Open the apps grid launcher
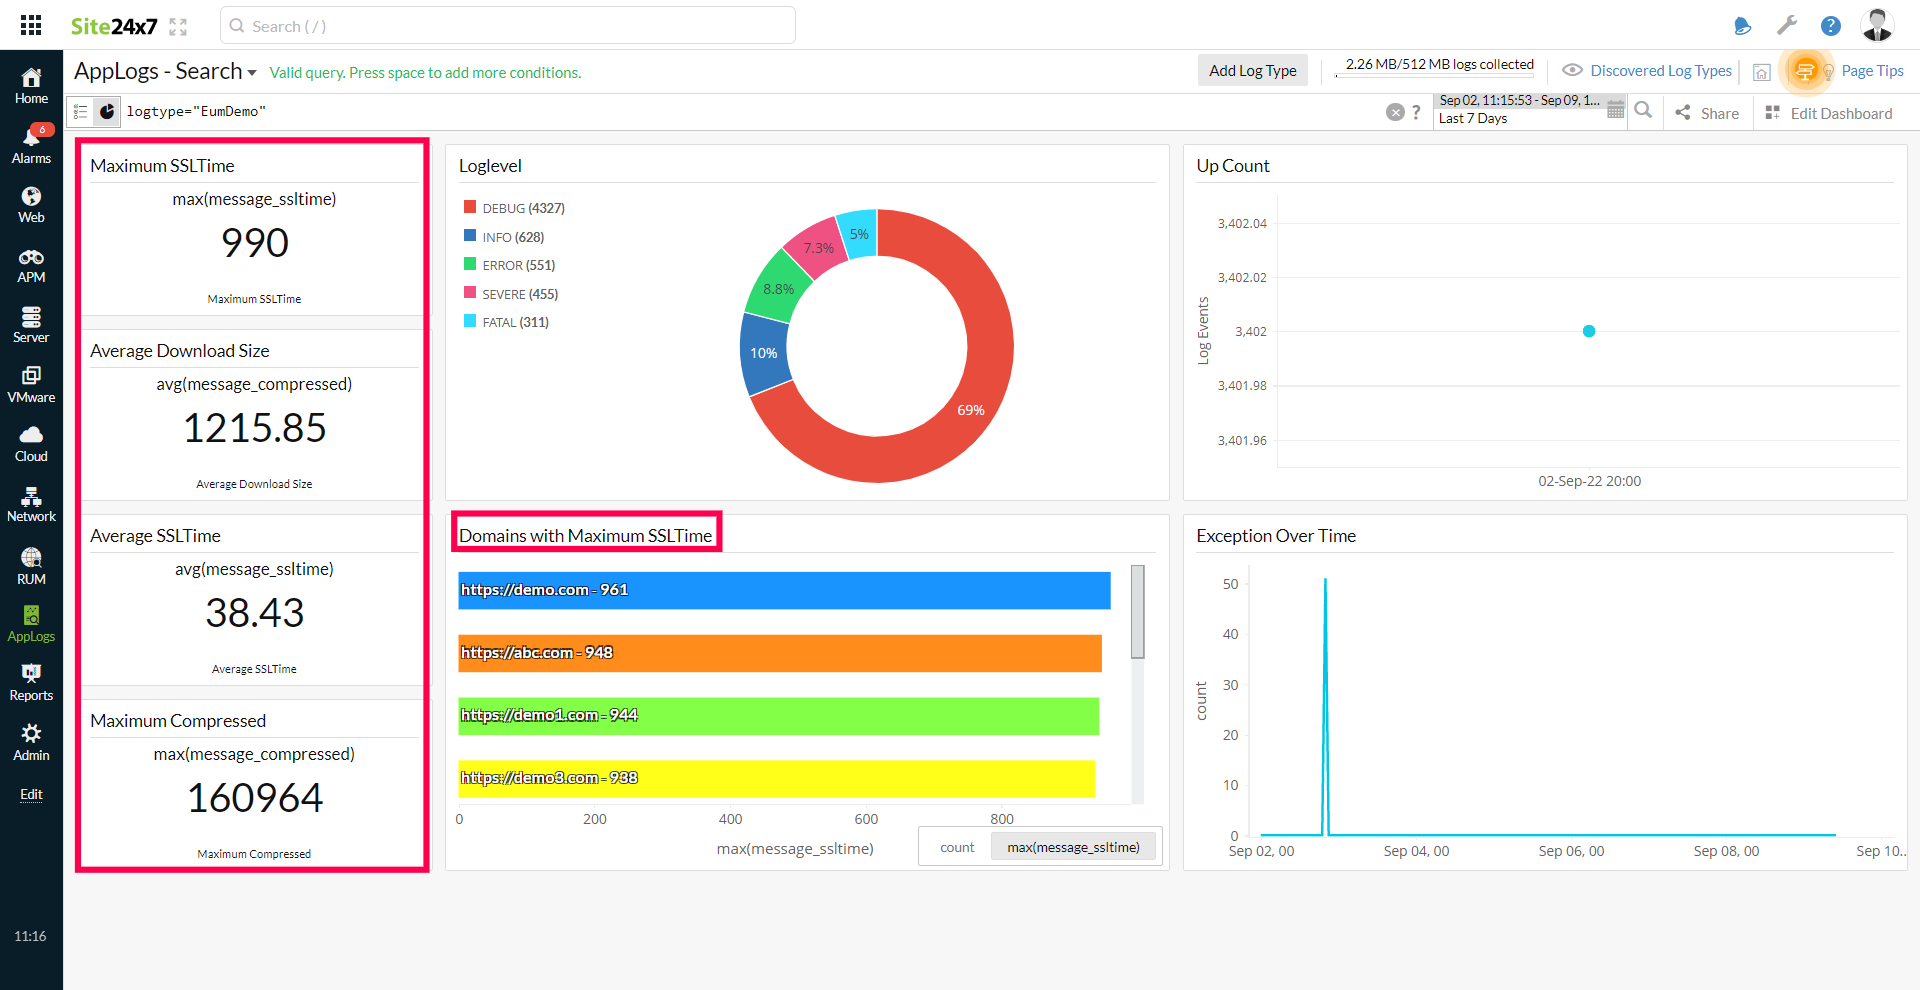This screenshot has height=990, width=1920. (x=31, y=25)
